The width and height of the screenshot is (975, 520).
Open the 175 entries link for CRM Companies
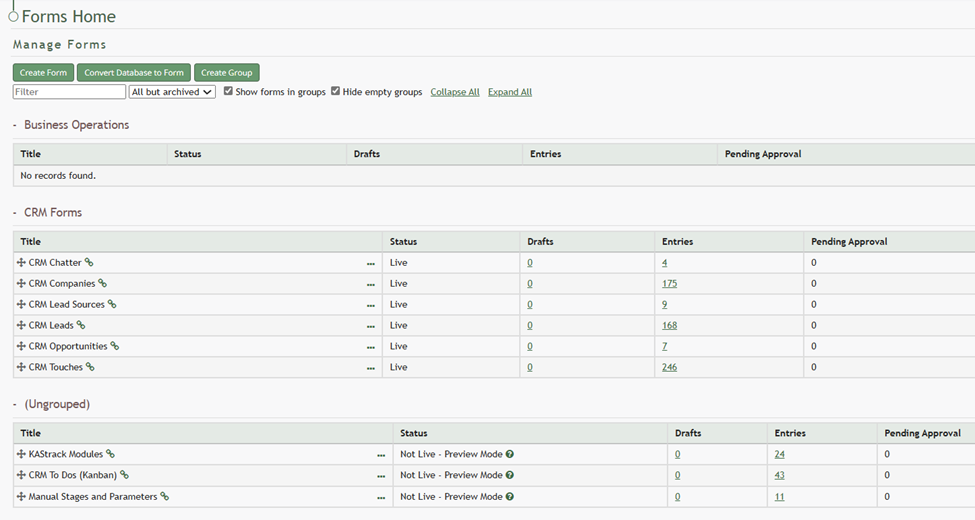(x=669, y=284)
